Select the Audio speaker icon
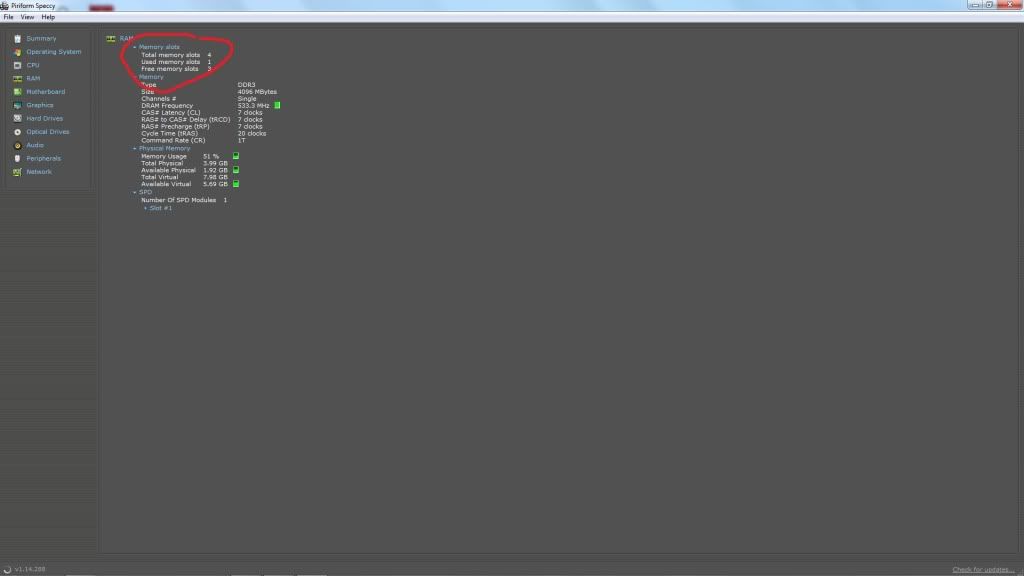 pyautogui.click(x=17, y=145)
